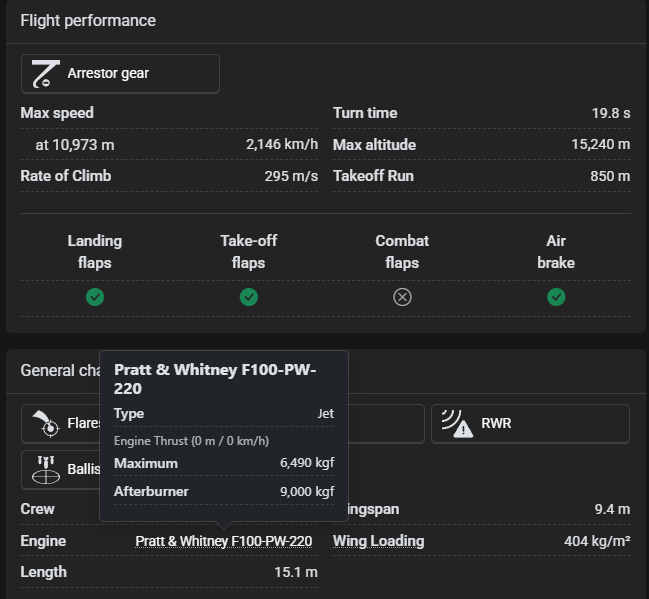Open the Pratt & Whitney F100-PW-220 engine link

(223, 541)
